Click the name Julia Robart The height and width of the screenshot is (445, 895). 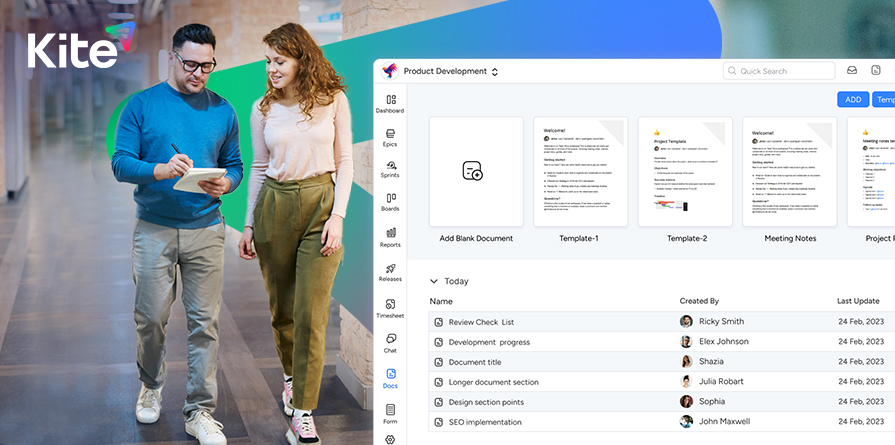tap(721, 381)
